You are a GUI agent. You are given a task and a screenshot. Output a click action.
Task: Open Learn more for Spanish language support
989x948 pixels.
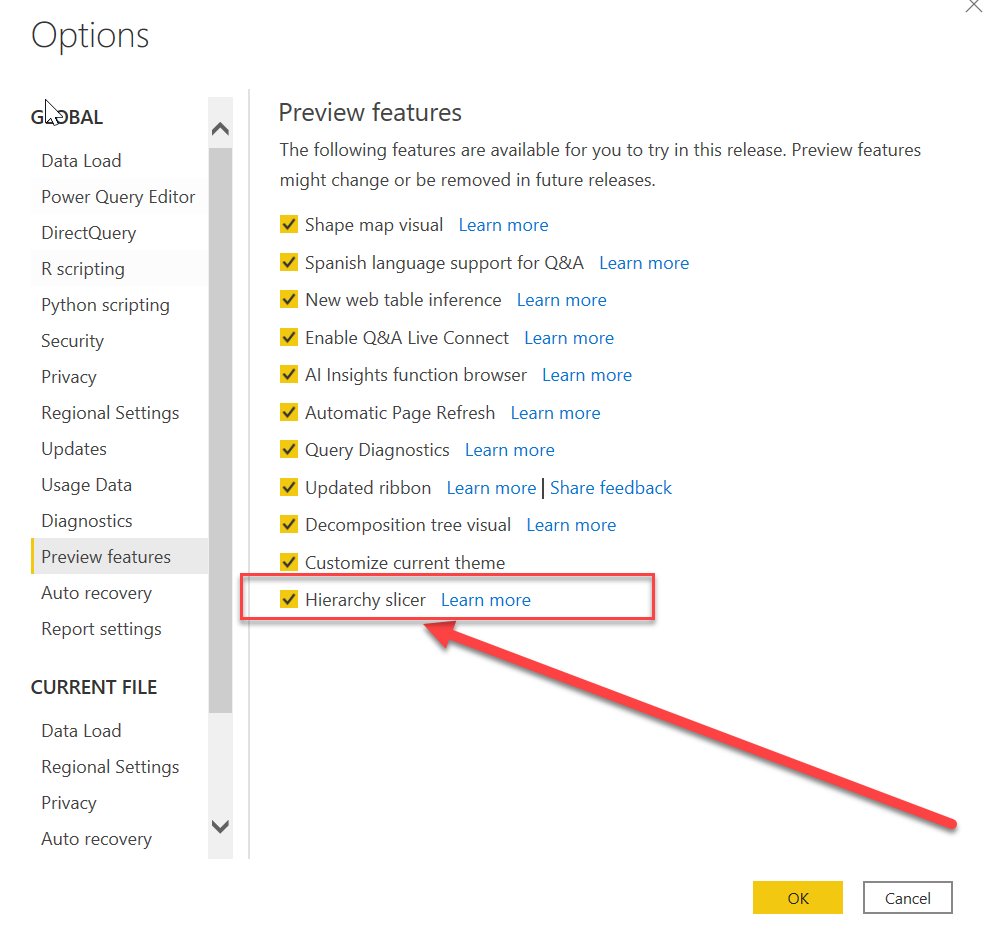644,263
